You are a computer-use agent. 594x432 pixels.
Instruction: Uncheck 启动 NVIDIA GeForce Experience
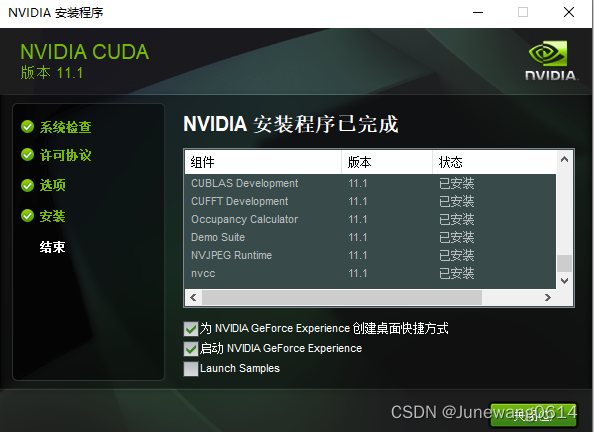pos(191,349)
